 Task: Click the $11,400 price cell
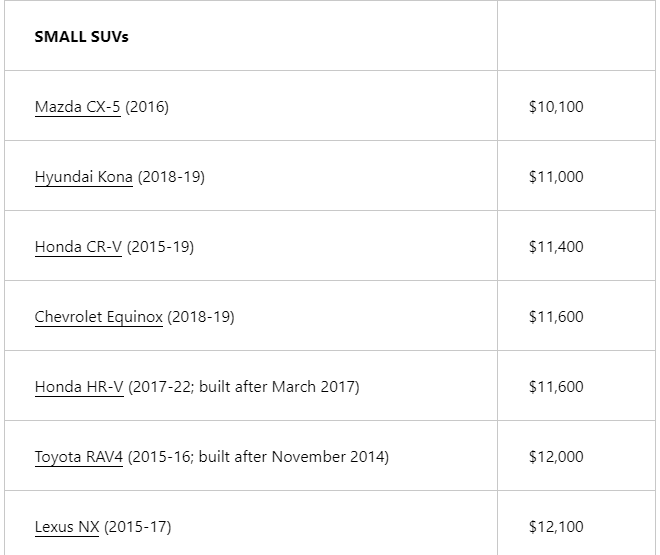(x=555, y=247)
